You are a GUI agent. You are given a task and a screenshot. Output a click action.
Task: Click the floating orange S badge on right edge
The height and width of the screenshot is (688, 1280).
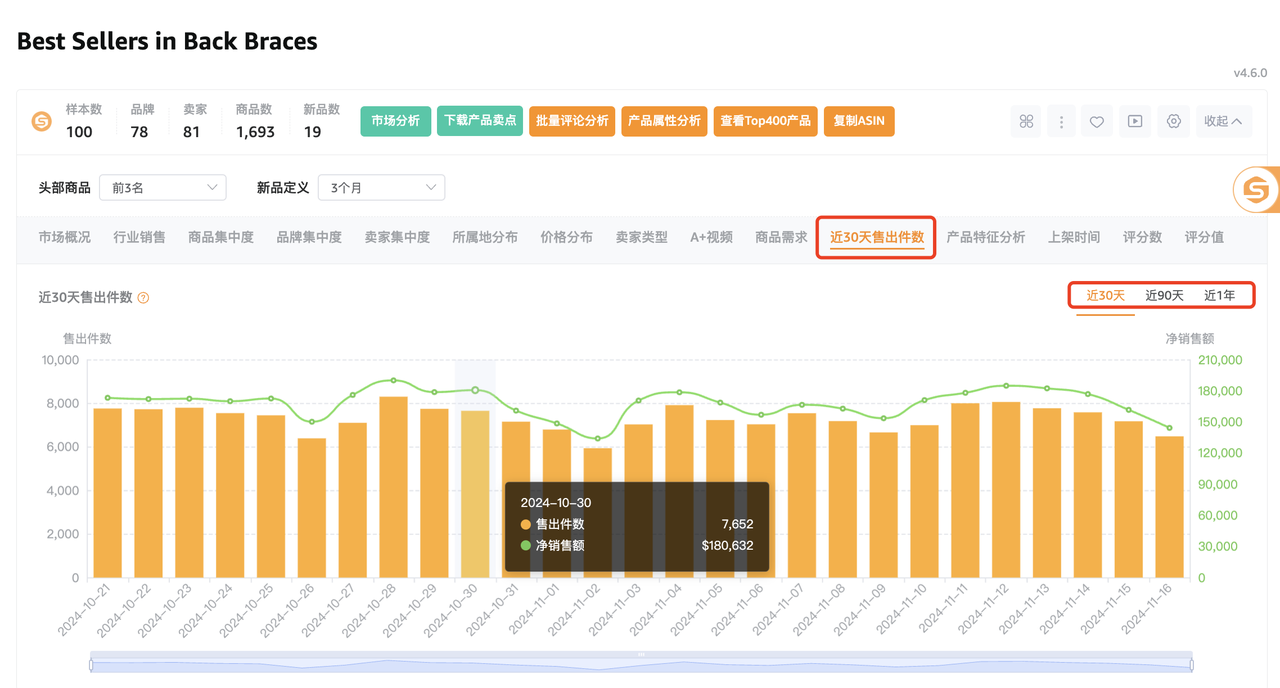click(x=1256, y=189)
